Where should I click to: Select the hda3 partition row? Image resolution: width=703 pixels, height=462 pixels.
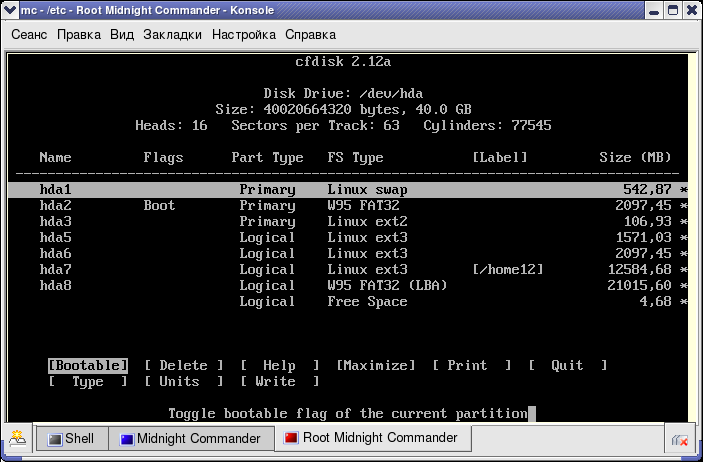[348, 222]
